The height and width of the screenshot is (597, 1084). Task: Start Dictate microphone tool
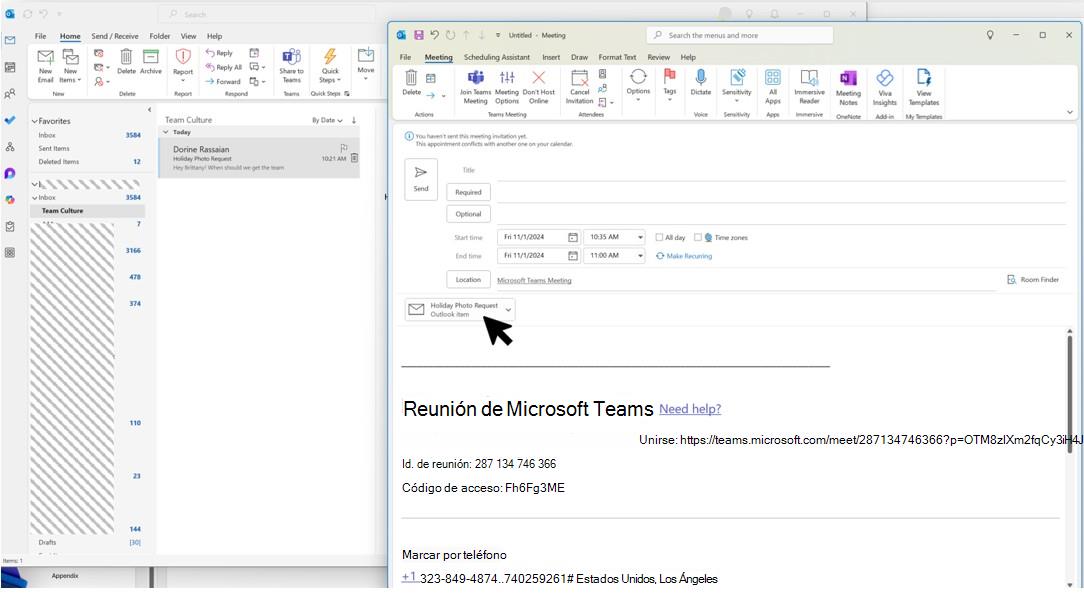pyautogui.click(x=700, y=82)
